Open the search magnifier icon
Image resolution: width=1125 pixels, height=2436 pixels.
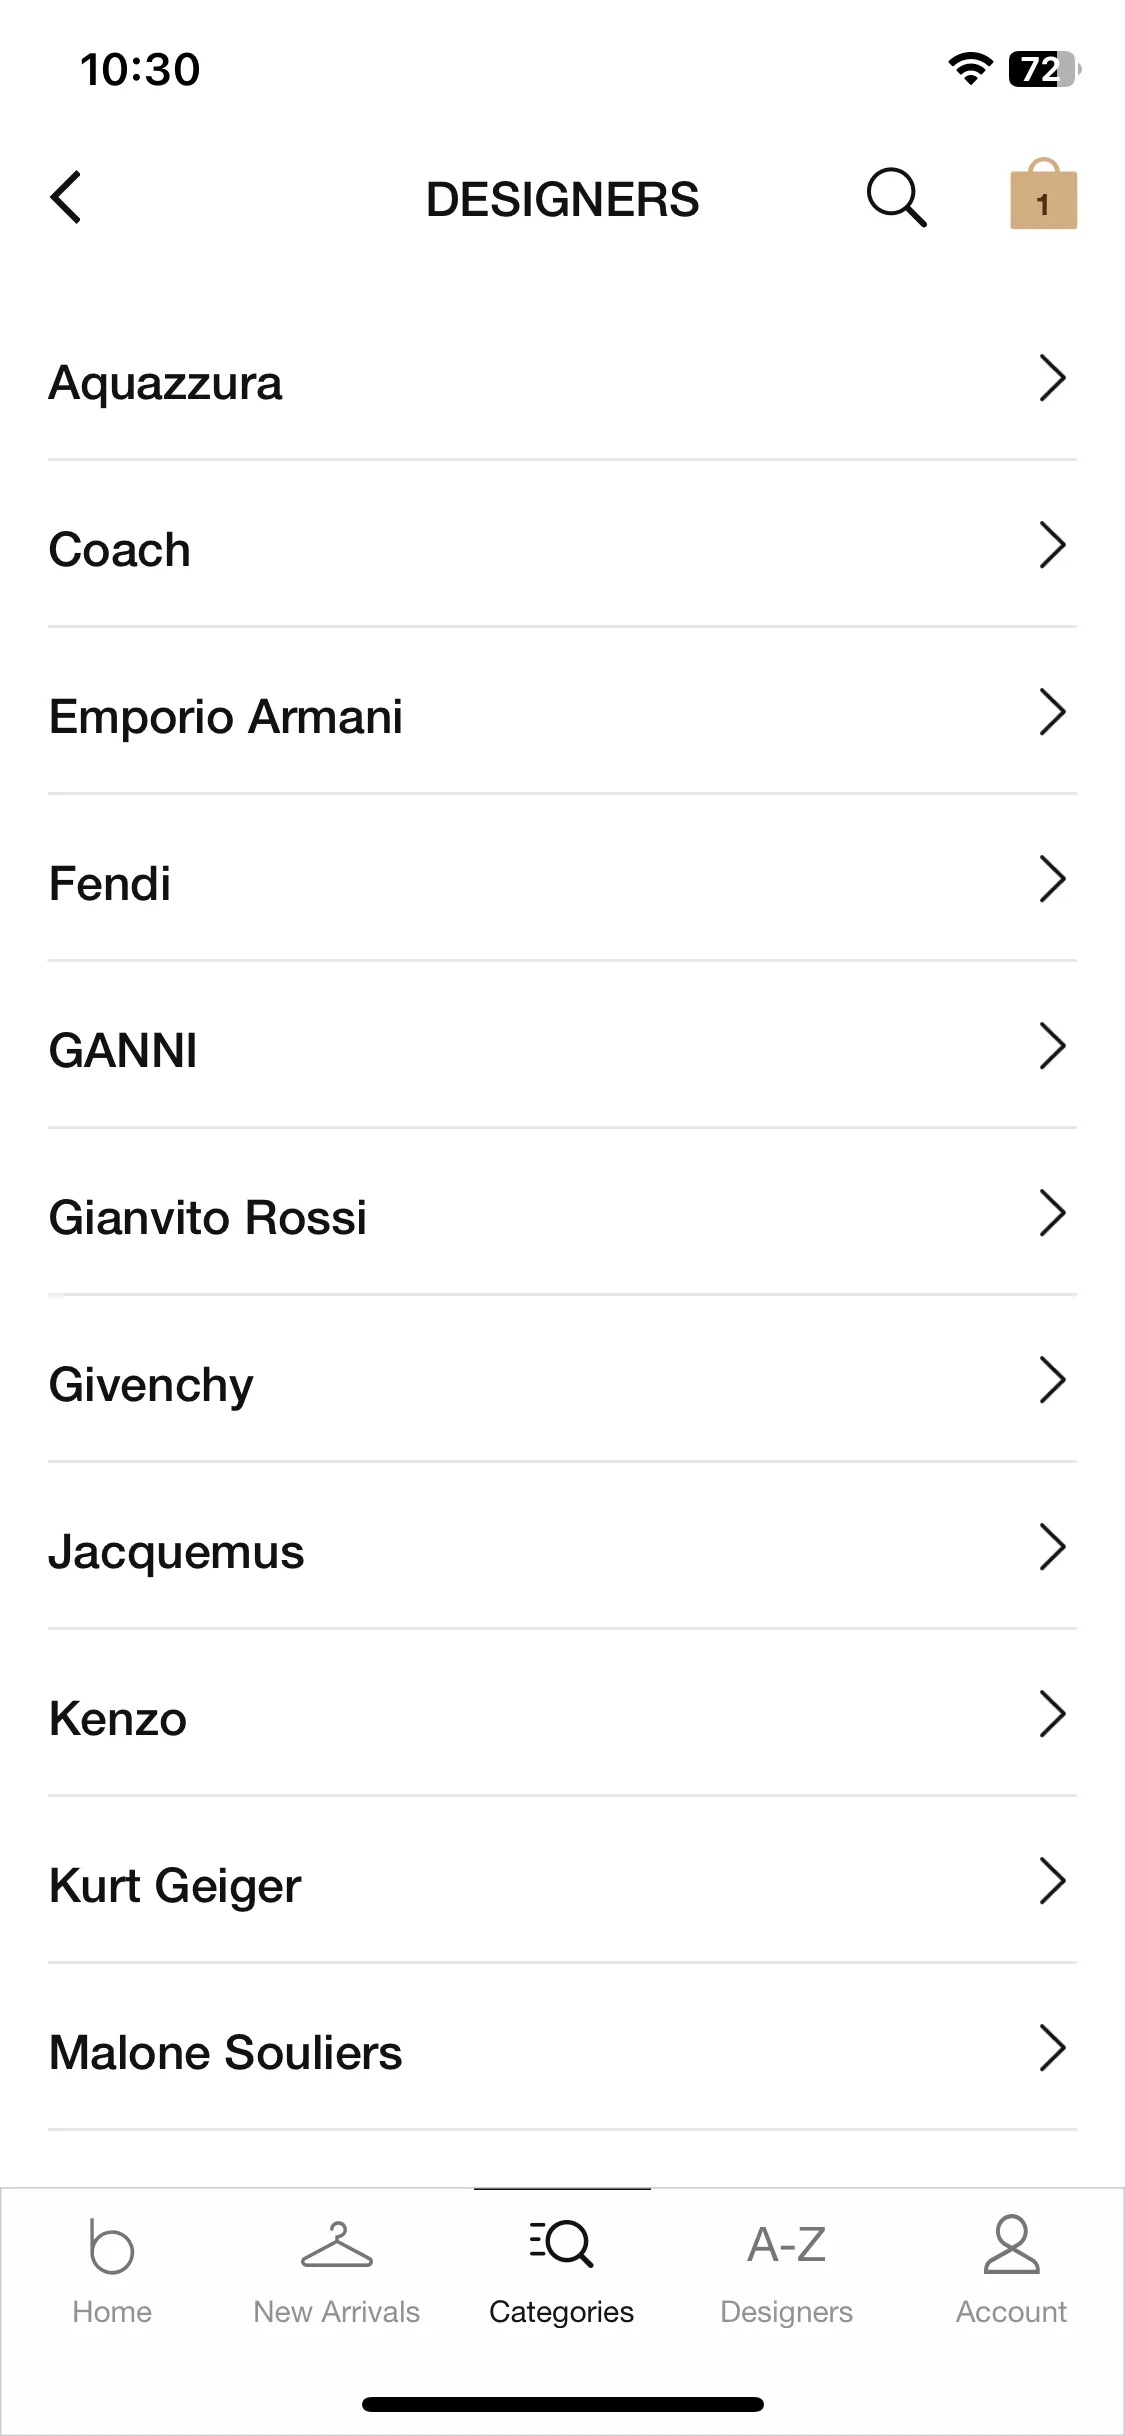(896, 198)
